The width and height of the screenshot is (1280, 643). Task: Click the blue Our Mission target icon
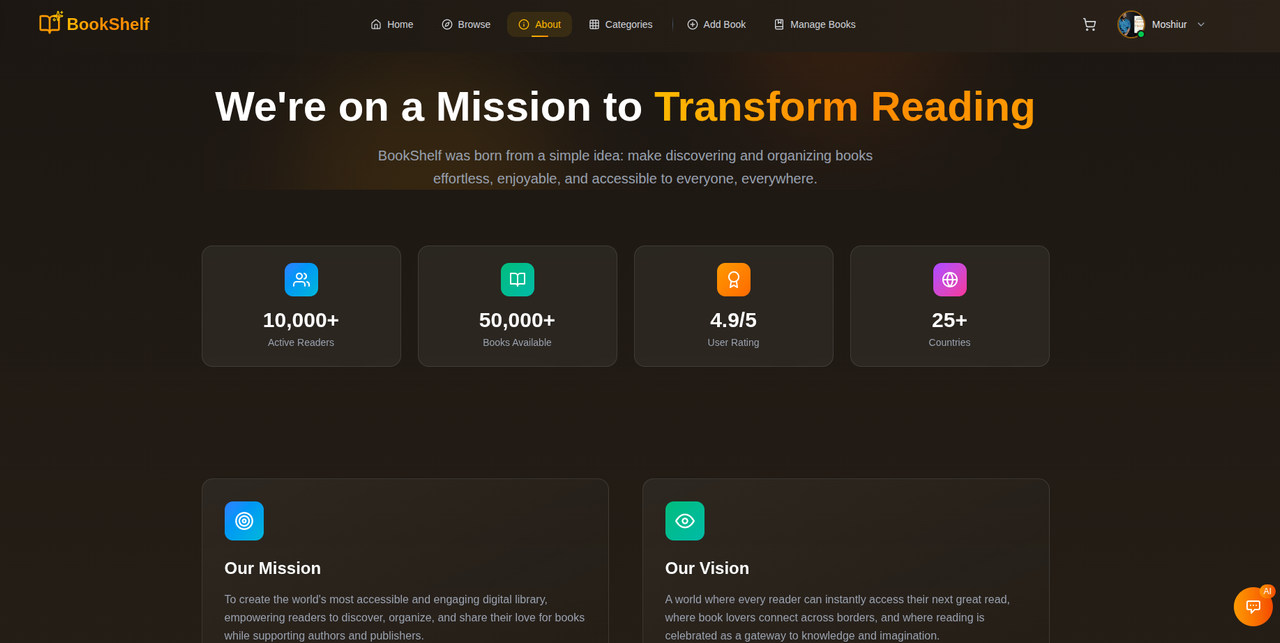coord(244,521)
